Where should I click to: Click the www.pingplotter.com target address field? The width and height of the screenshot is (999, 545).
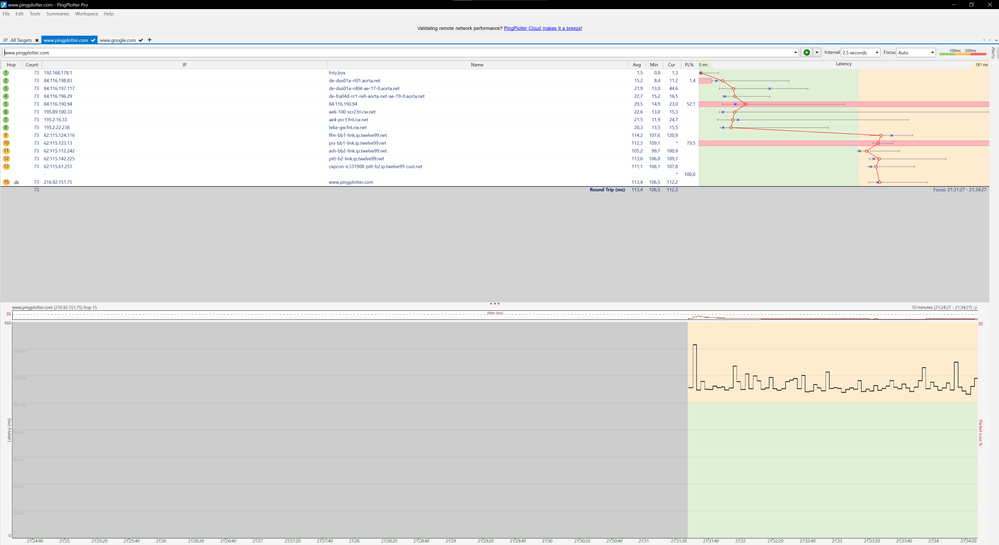click(x=396, y=53)
